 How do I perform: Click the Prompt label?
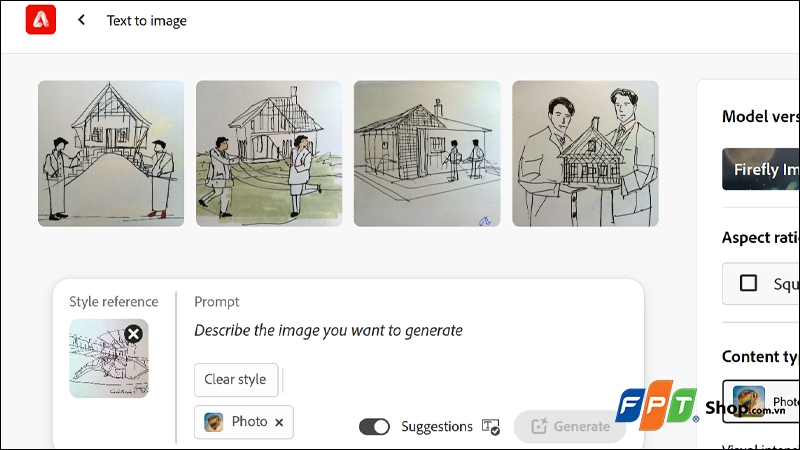click(x=216, y=302)
